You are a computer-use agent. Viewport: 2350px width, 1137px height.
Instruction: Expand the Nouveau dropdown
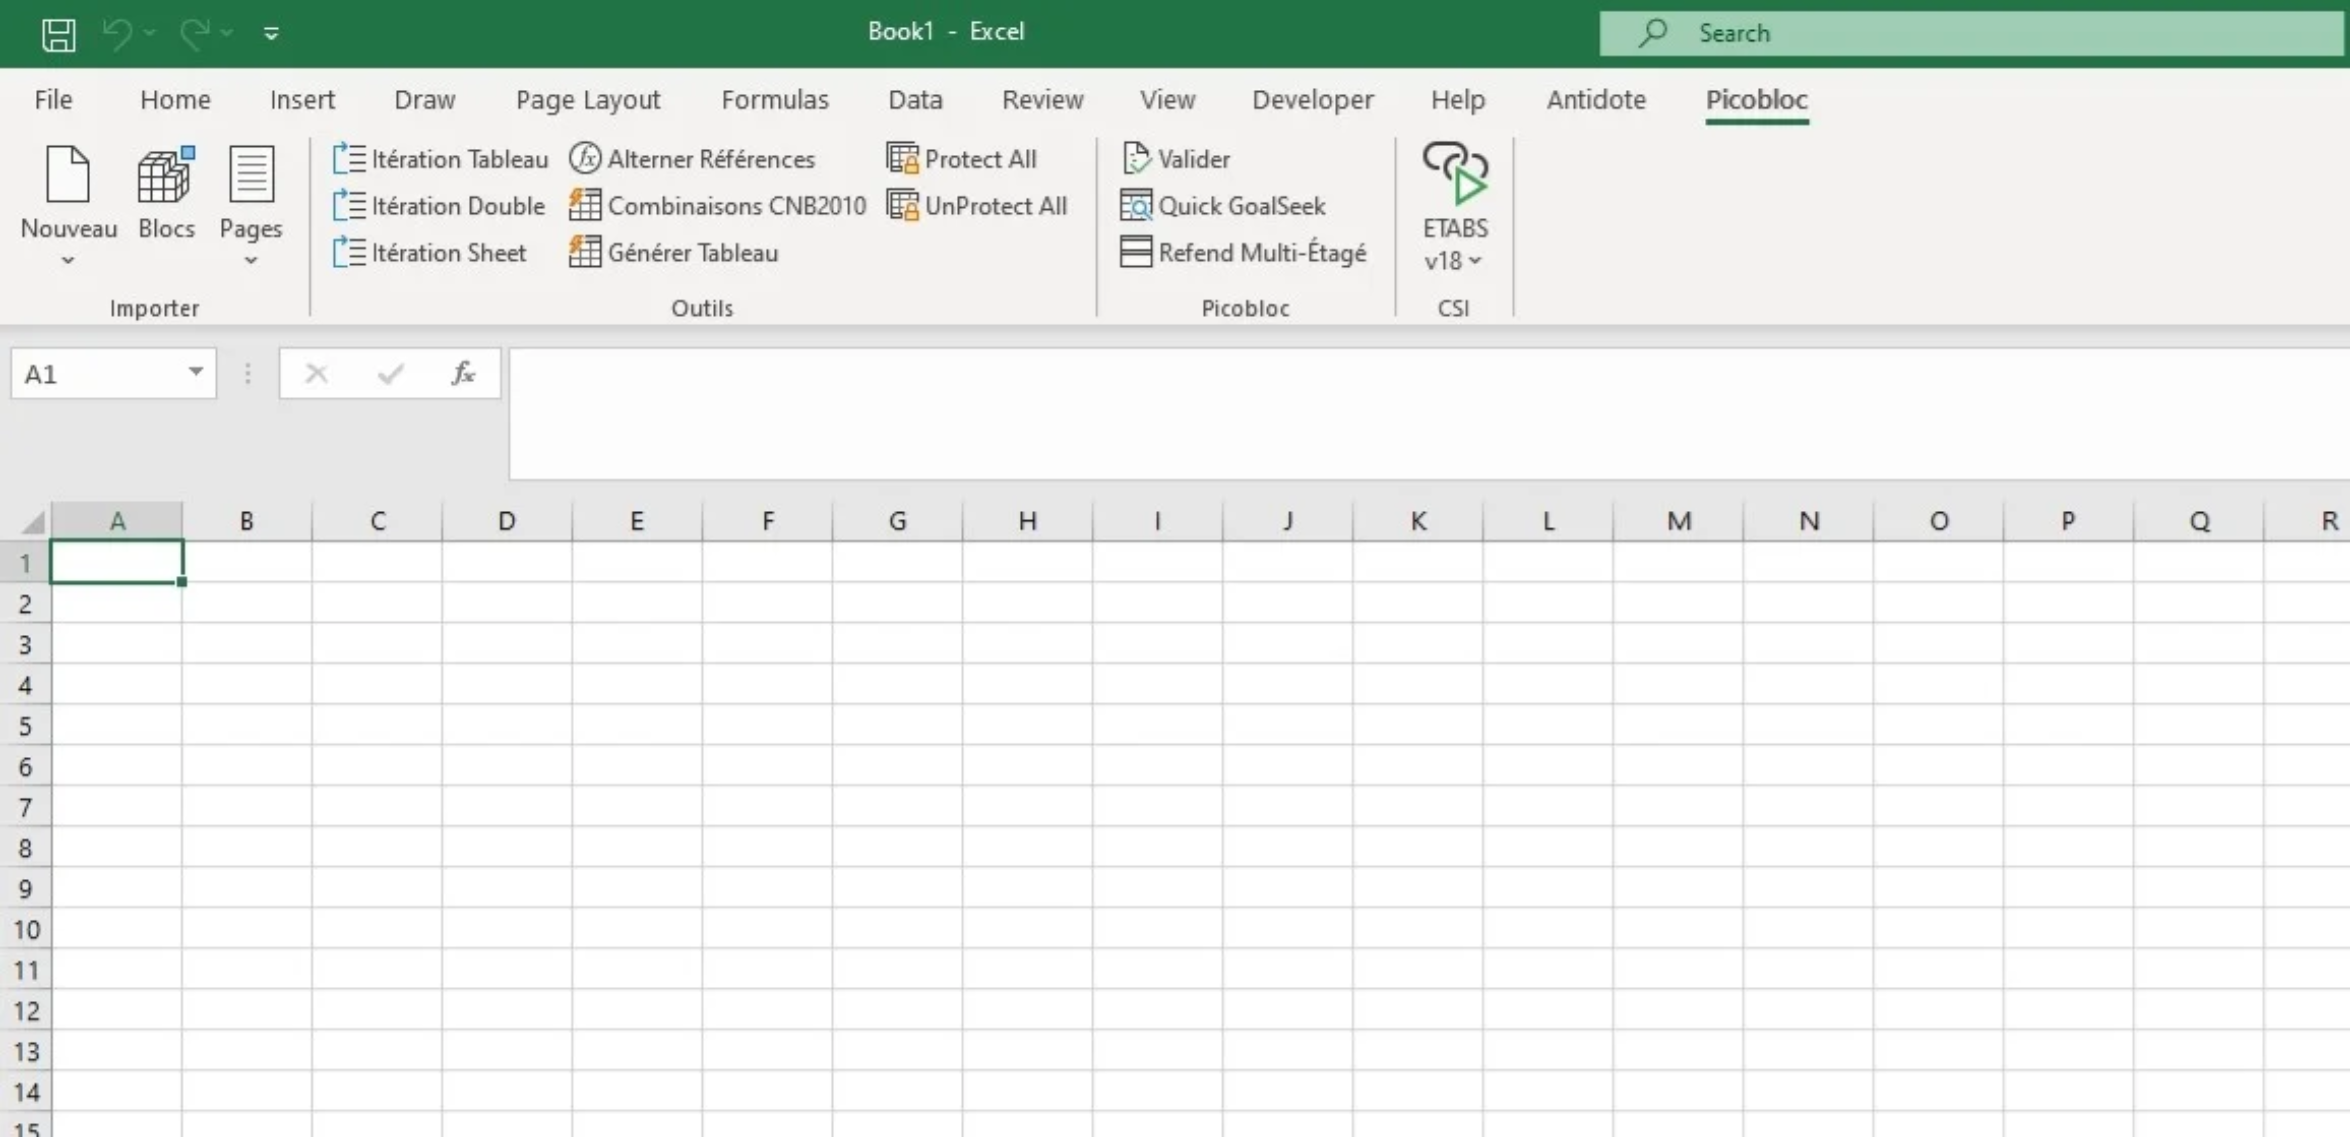tap(68, 260)
